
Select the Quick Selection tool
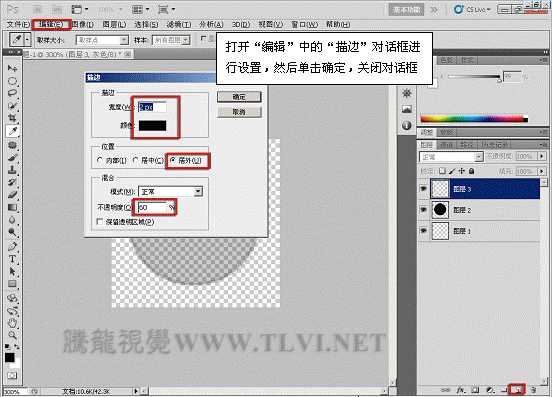pos(12,106)
